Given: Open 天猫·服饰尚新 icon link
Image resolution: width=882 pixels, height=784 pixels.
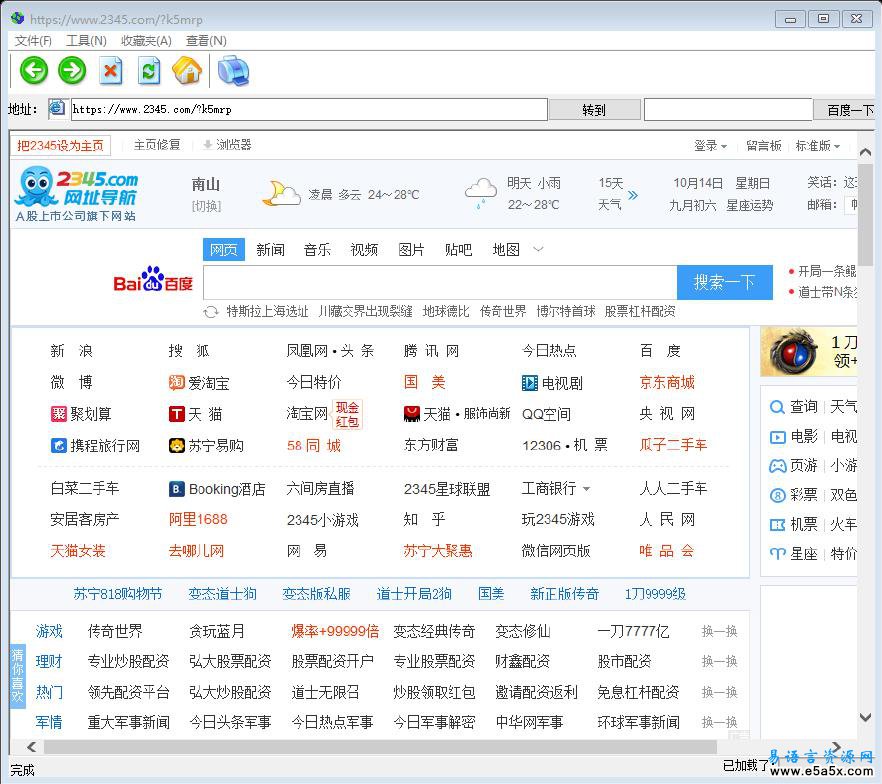Looking at the screenshot, I should pyautogui.click(x=412, y=414).
